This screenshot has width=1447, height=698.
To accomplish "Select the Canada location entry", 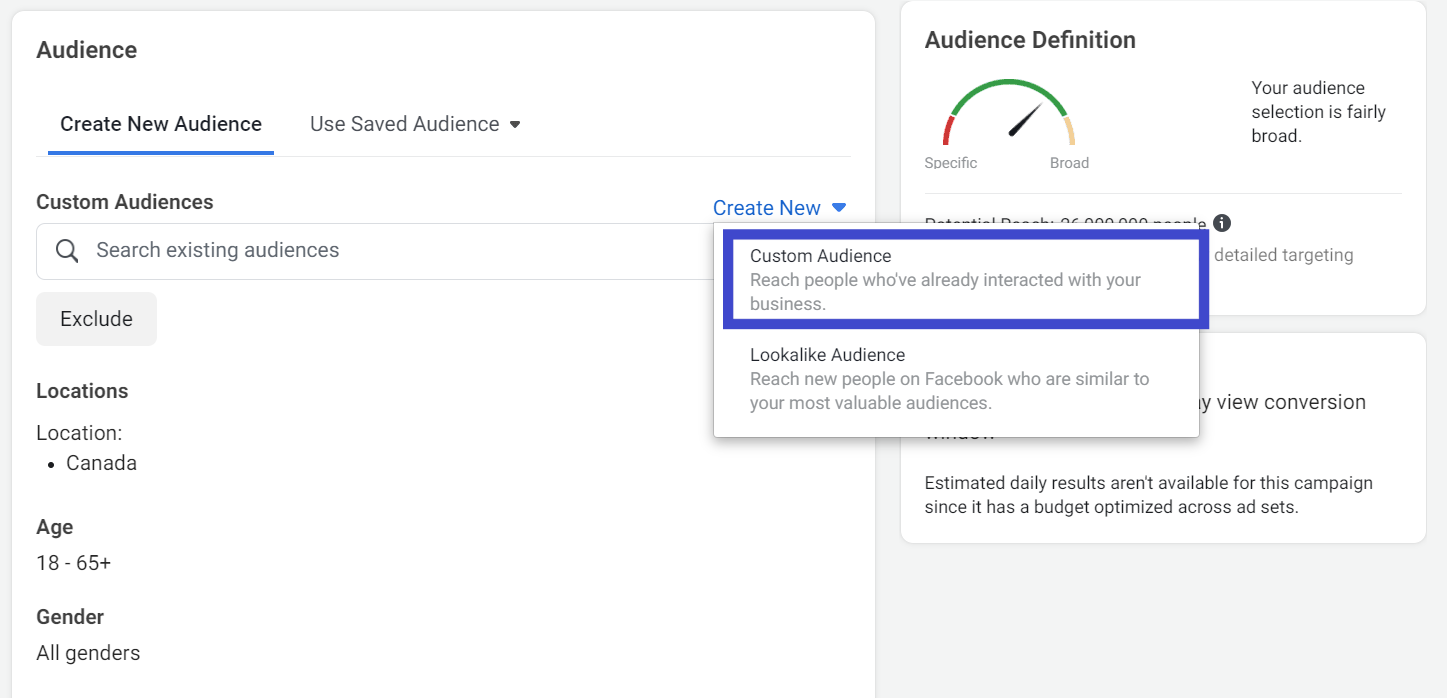I will click(101, 464).
